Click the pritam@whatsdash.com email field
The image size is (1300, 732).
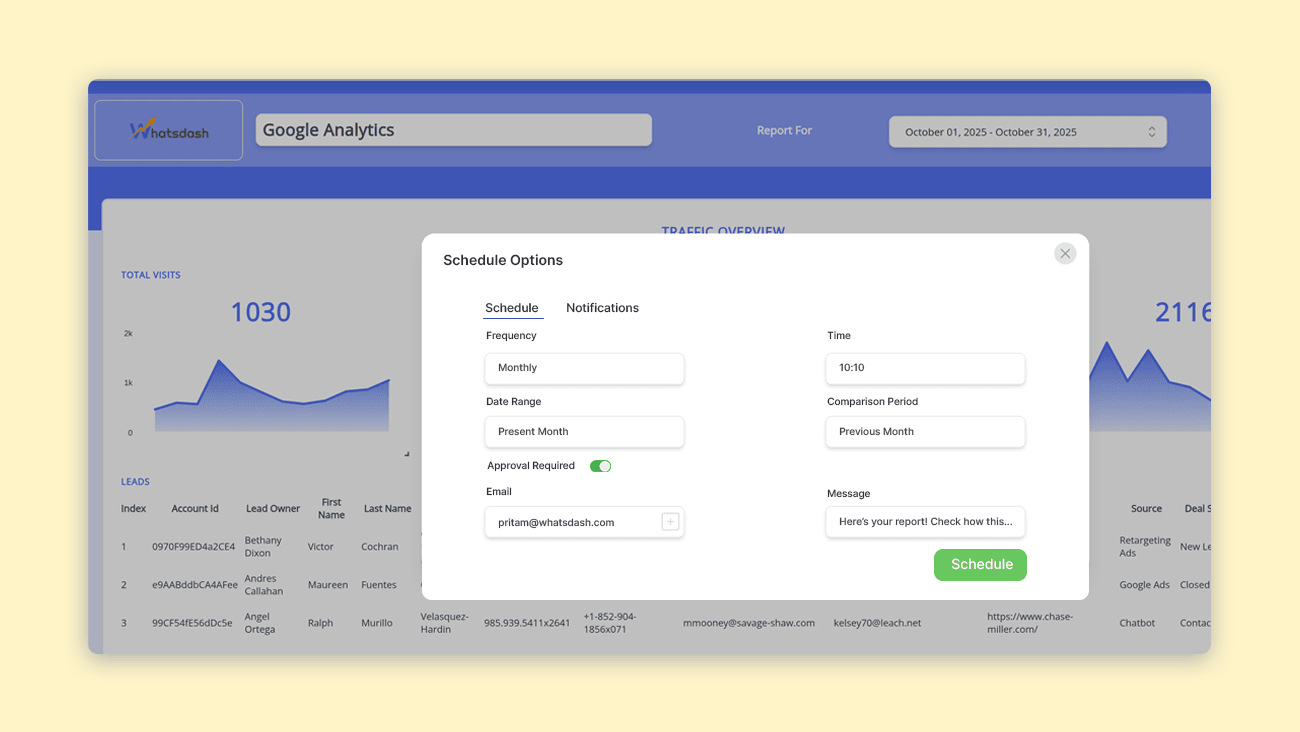pos(574,521)
